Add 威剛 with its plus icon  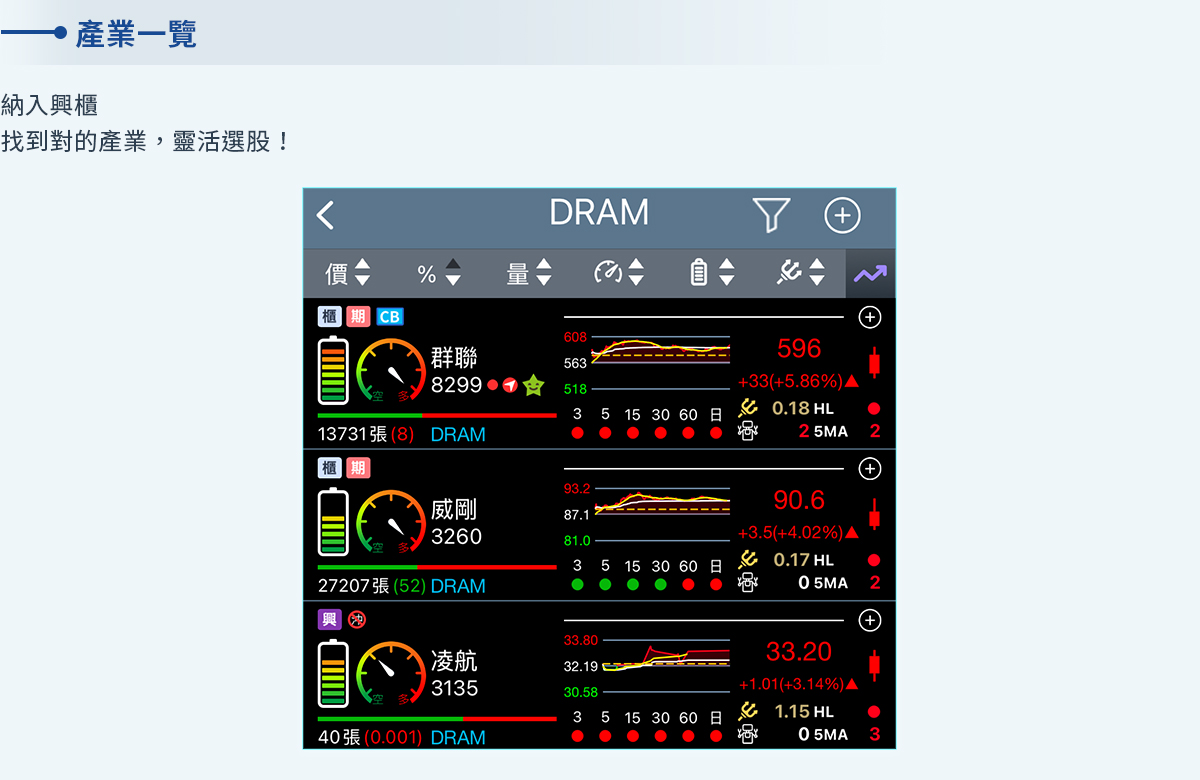click(870, 468)
